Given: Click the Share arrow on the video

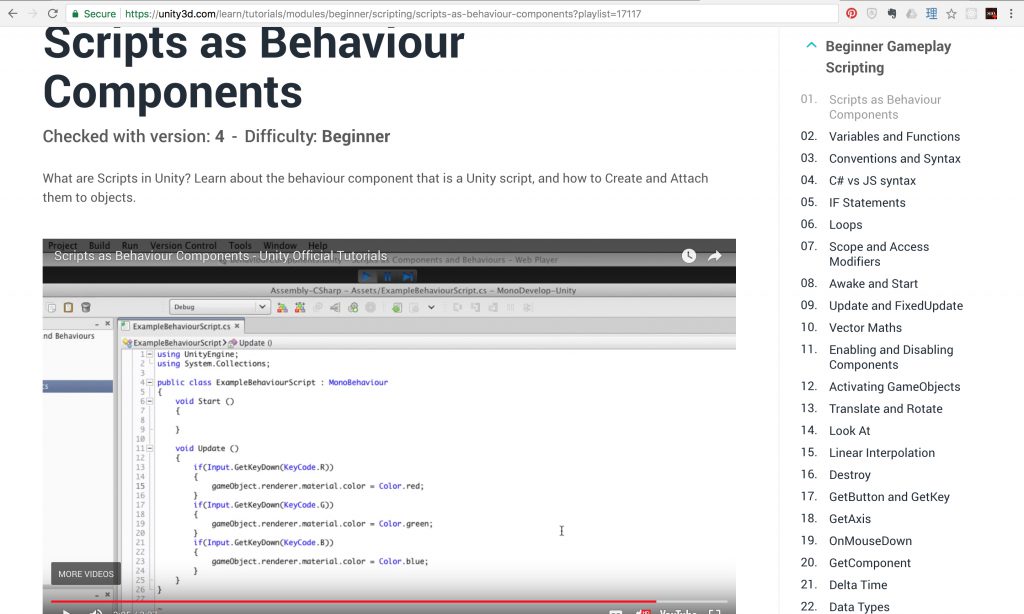Looking at the screenshot, I should [715, 256].
